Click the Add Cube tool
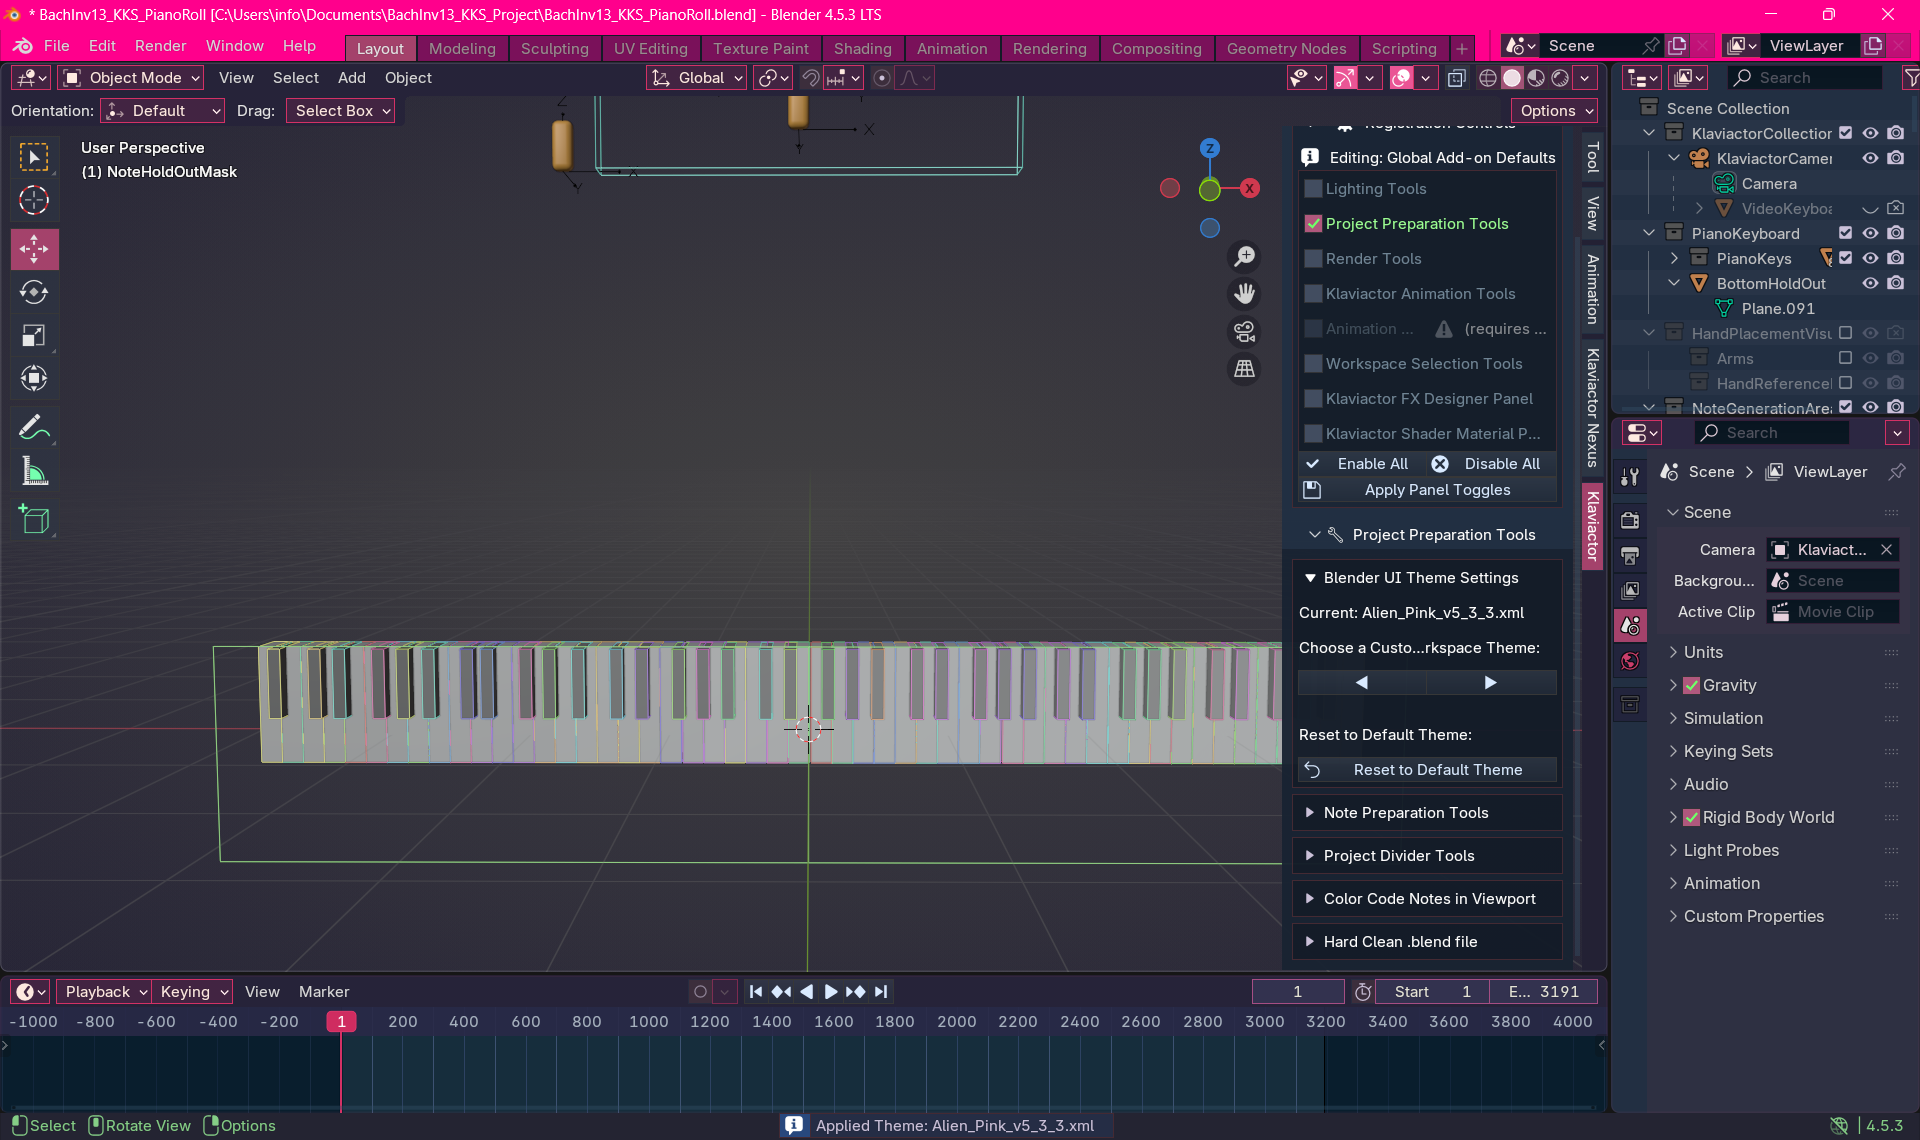The image size is (1920, 1140). [x=34, y=519]
